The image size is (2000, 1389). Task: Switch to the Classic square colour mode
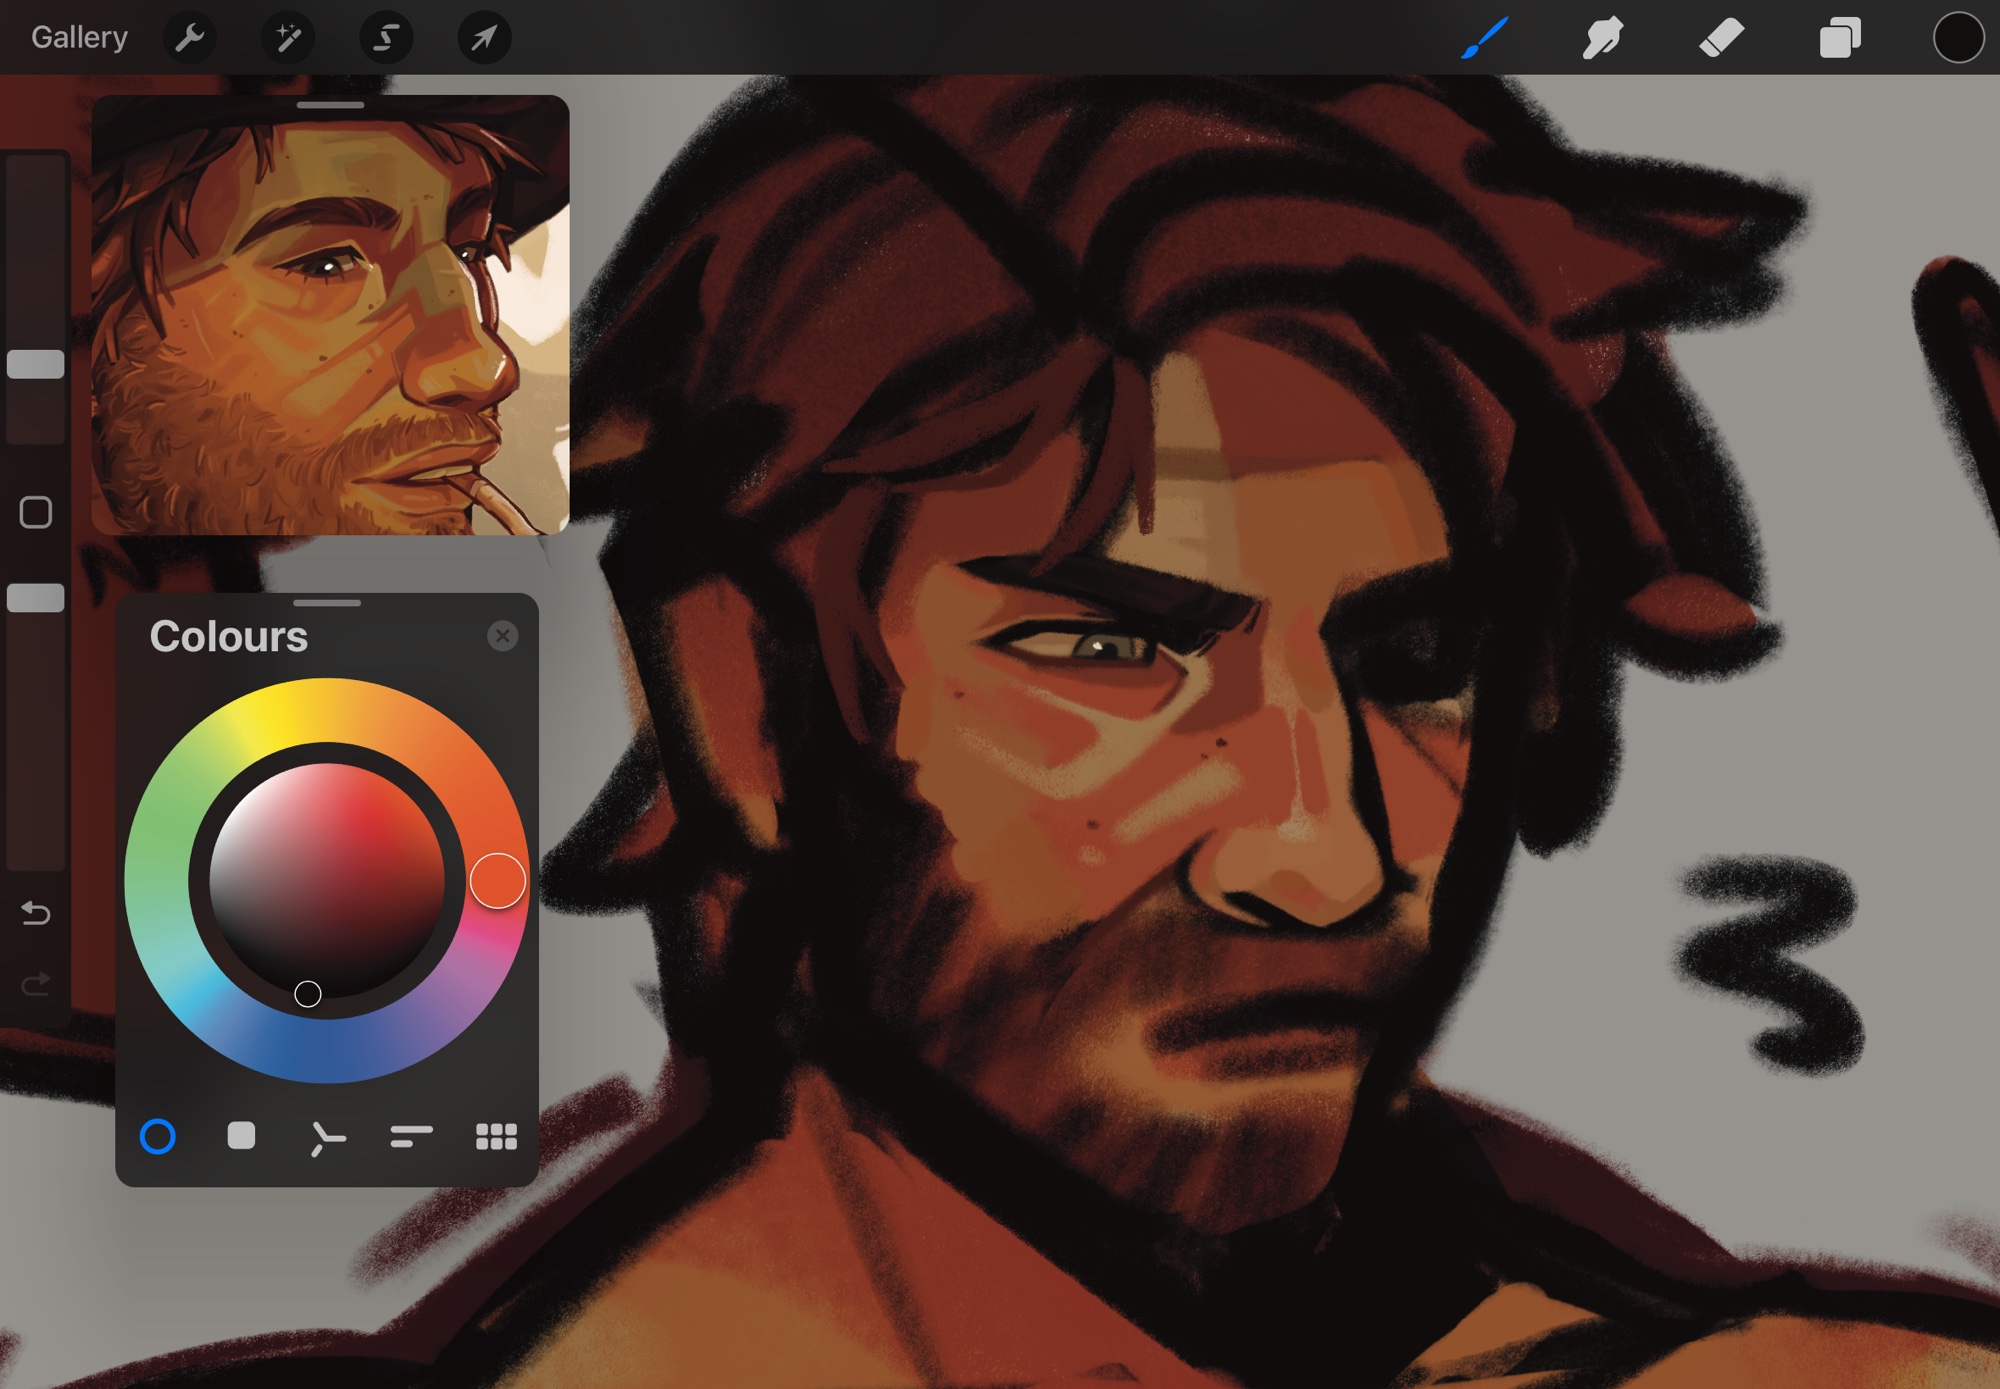point(241,1136)
